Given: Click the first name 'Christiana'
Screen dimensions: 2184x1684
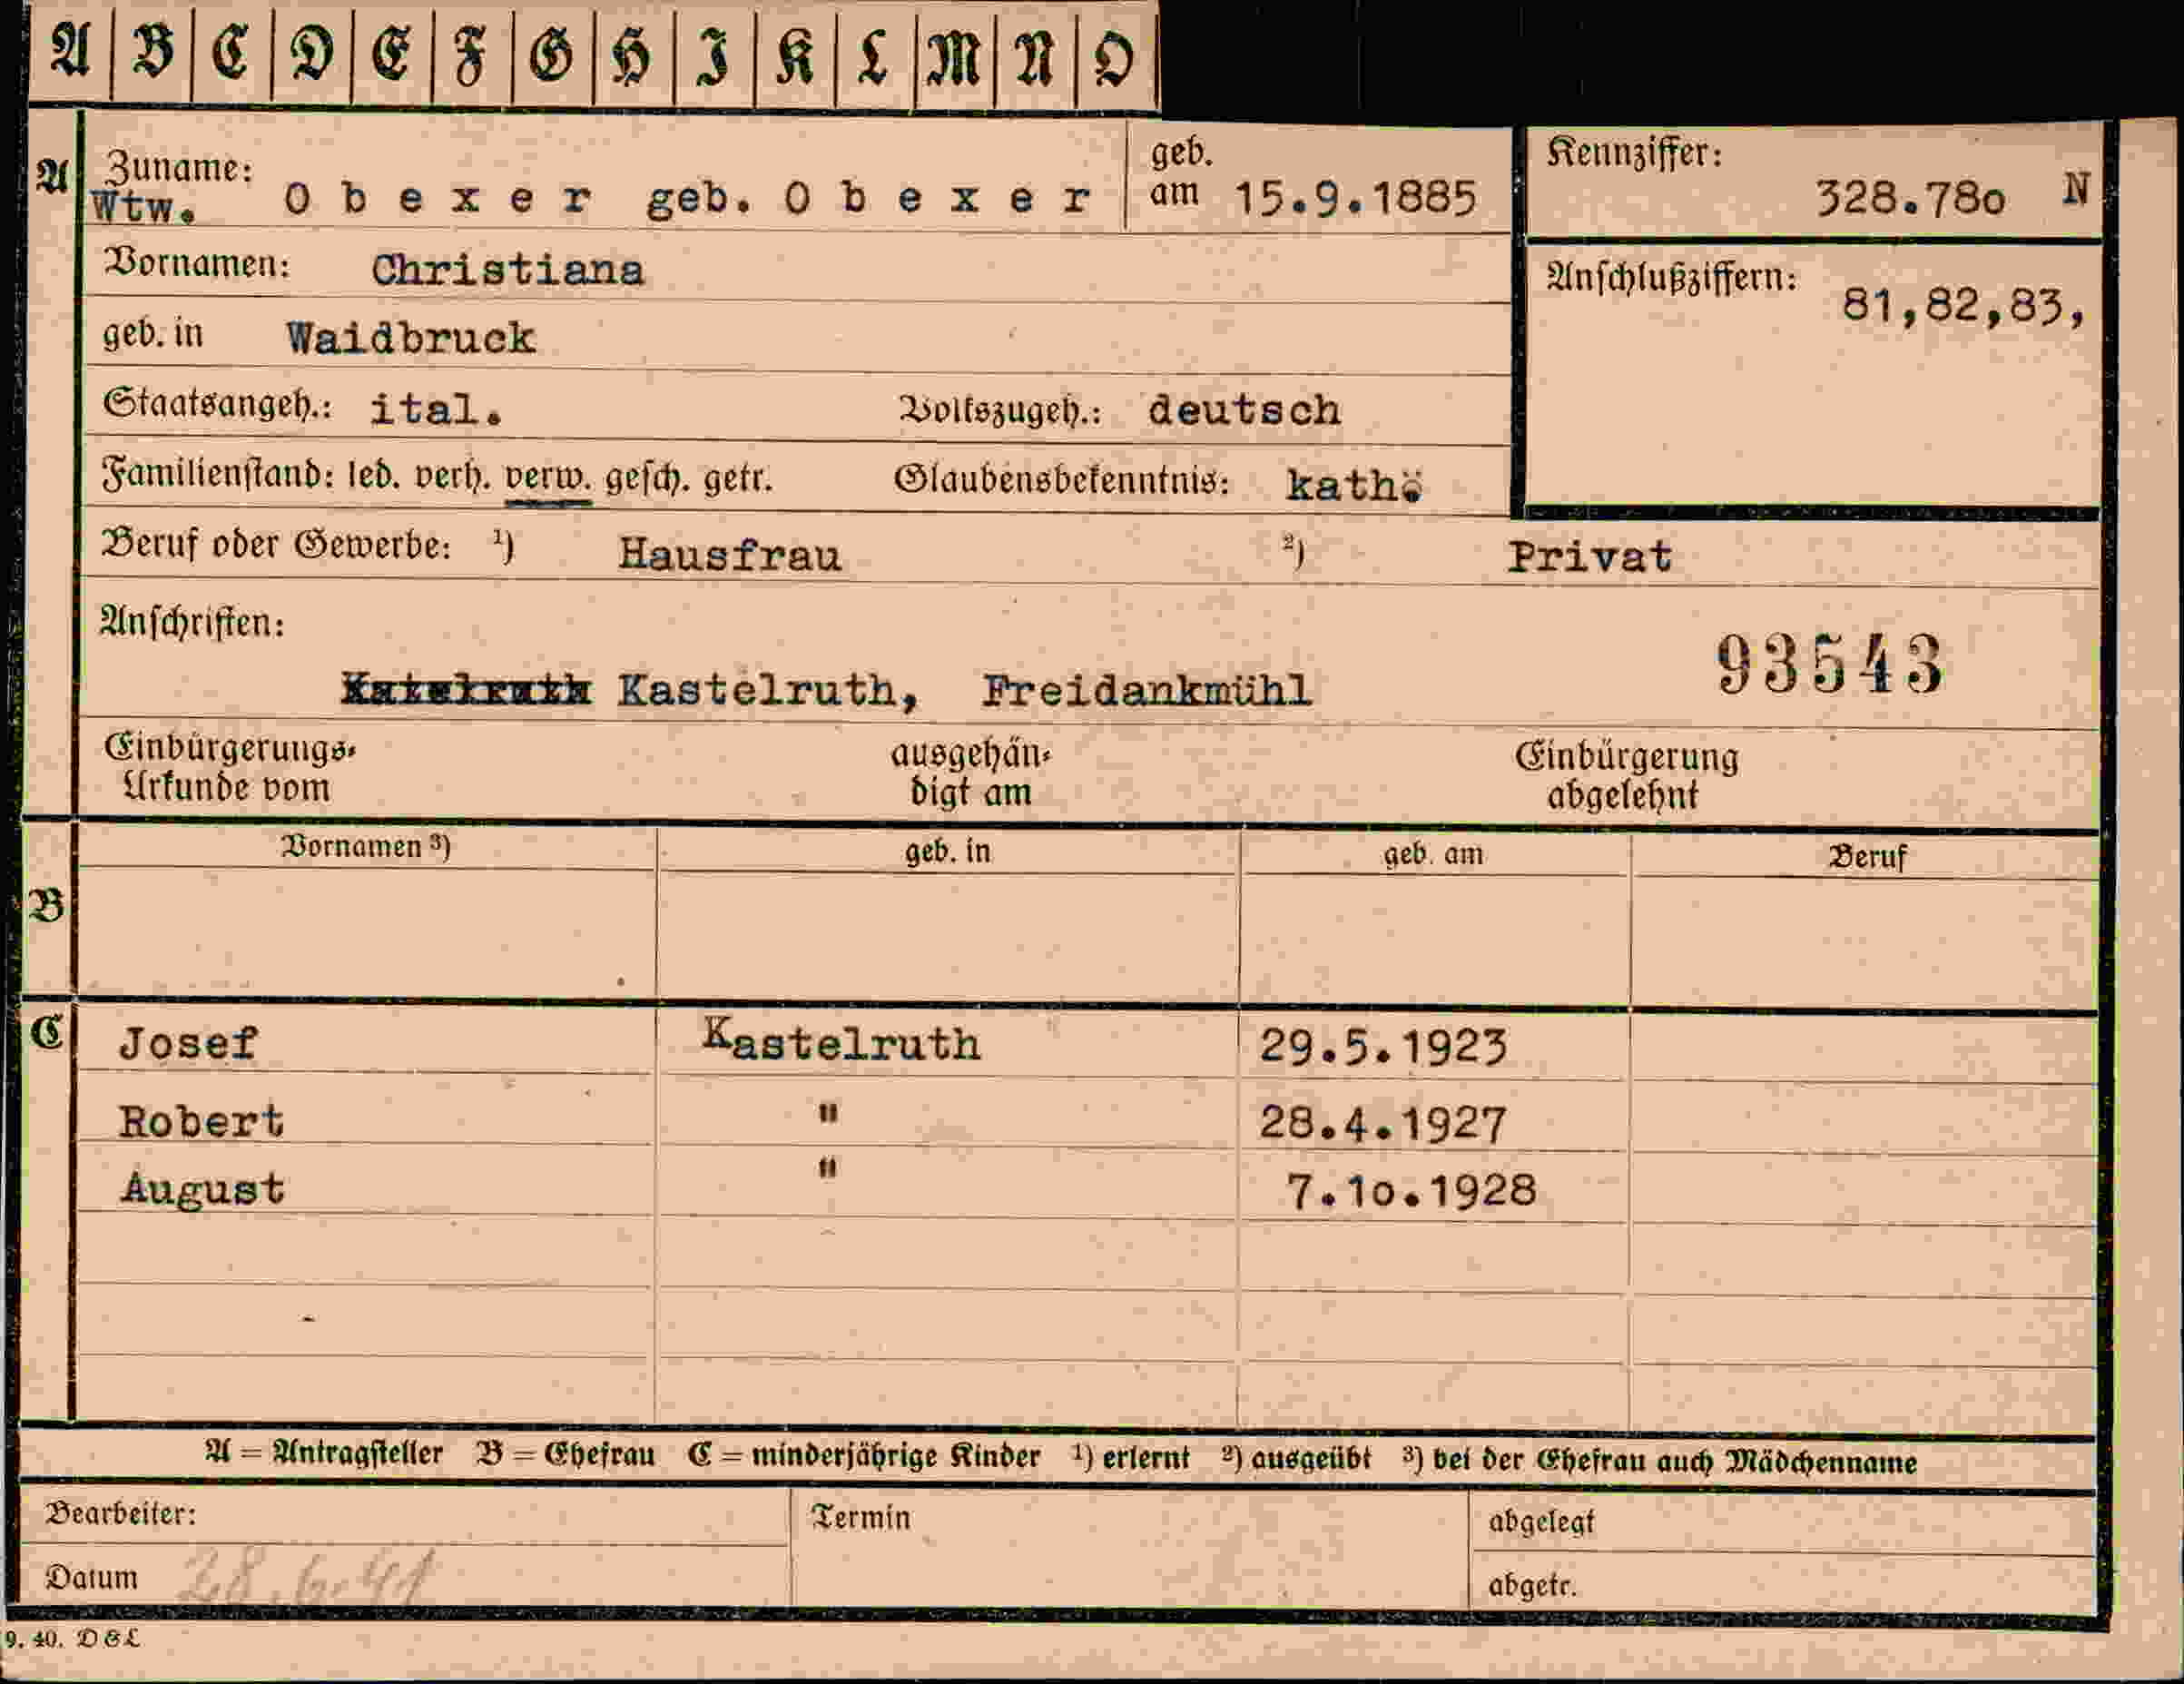Looking at the screenshot, I should point(507,270).
